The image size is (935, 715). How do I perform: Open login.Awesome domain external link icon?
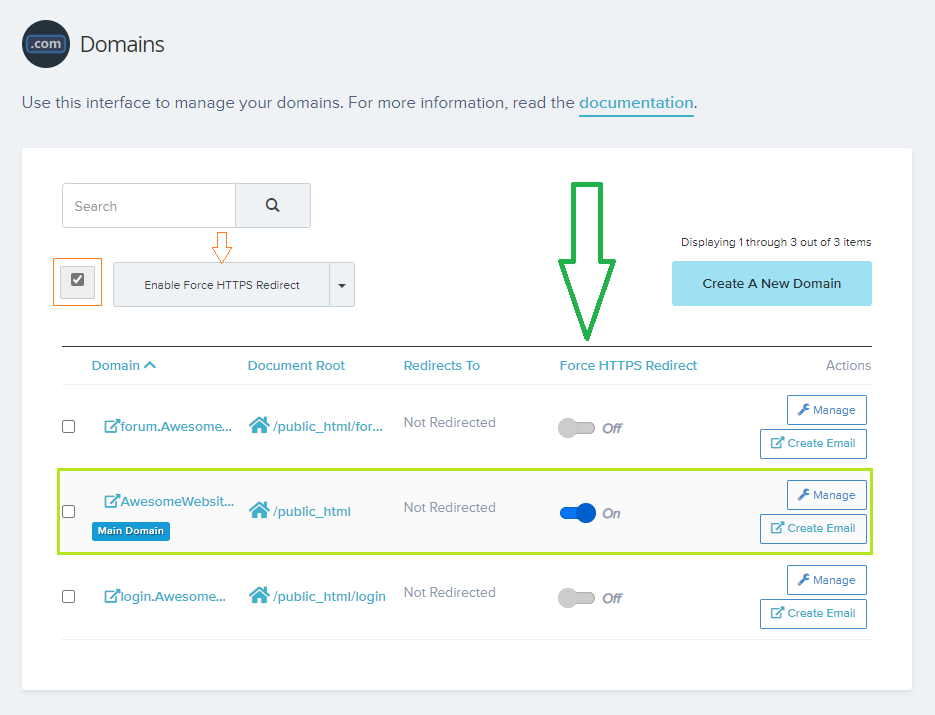[x=112, y=596]
